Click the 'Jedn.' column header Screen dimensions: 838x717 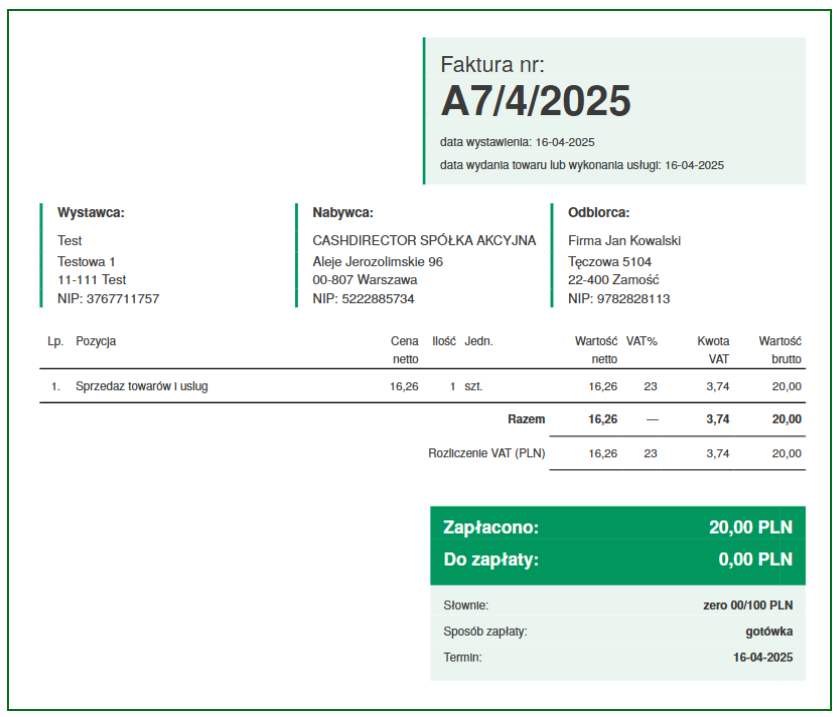[479, 341]
